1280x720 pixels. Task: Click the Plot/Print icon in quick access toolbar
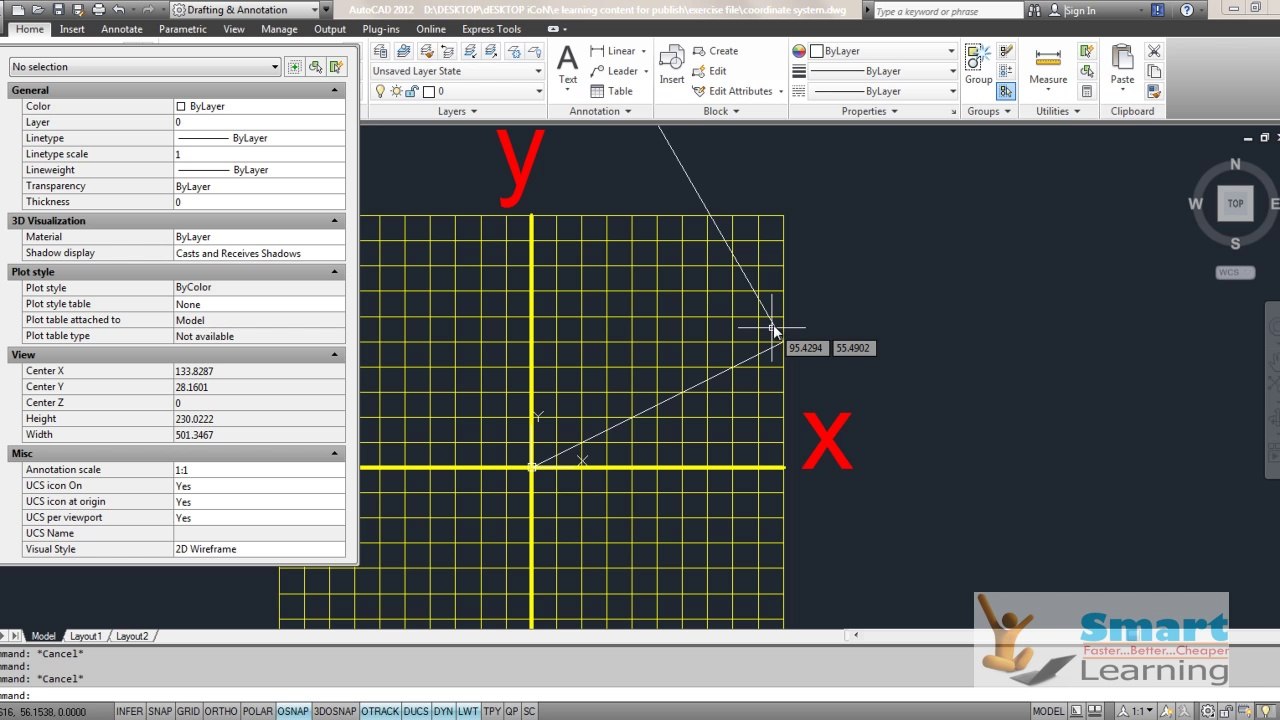click(98, 10)
